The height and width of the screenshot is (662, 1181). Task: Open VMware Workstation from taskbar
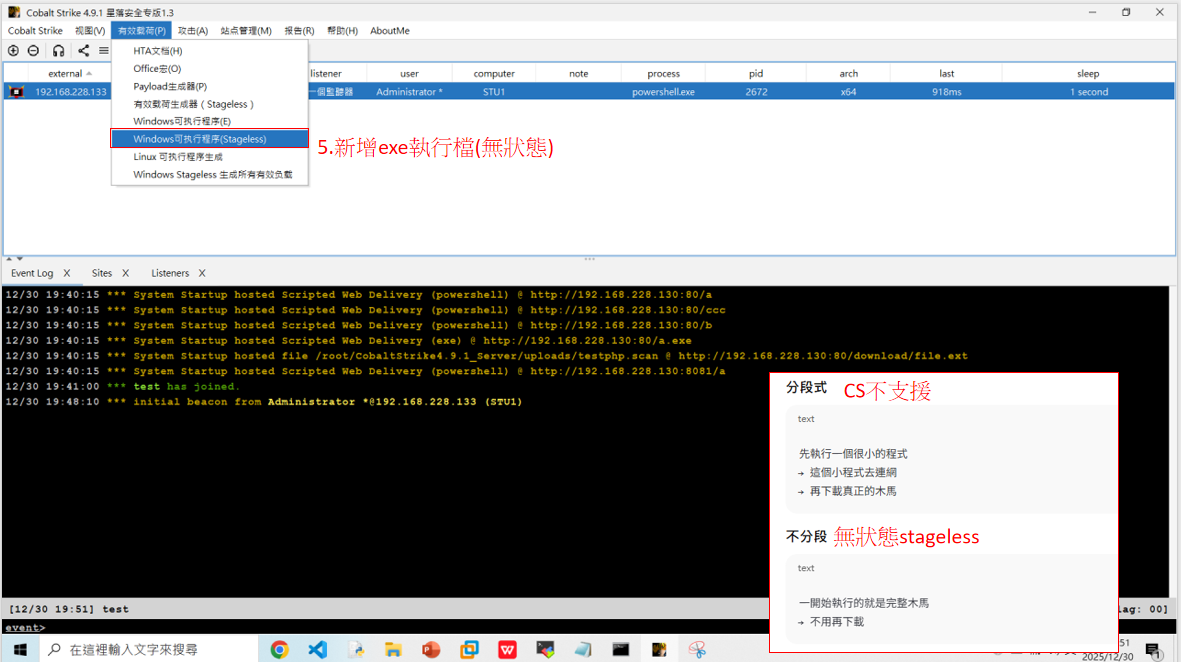(469, 649)
